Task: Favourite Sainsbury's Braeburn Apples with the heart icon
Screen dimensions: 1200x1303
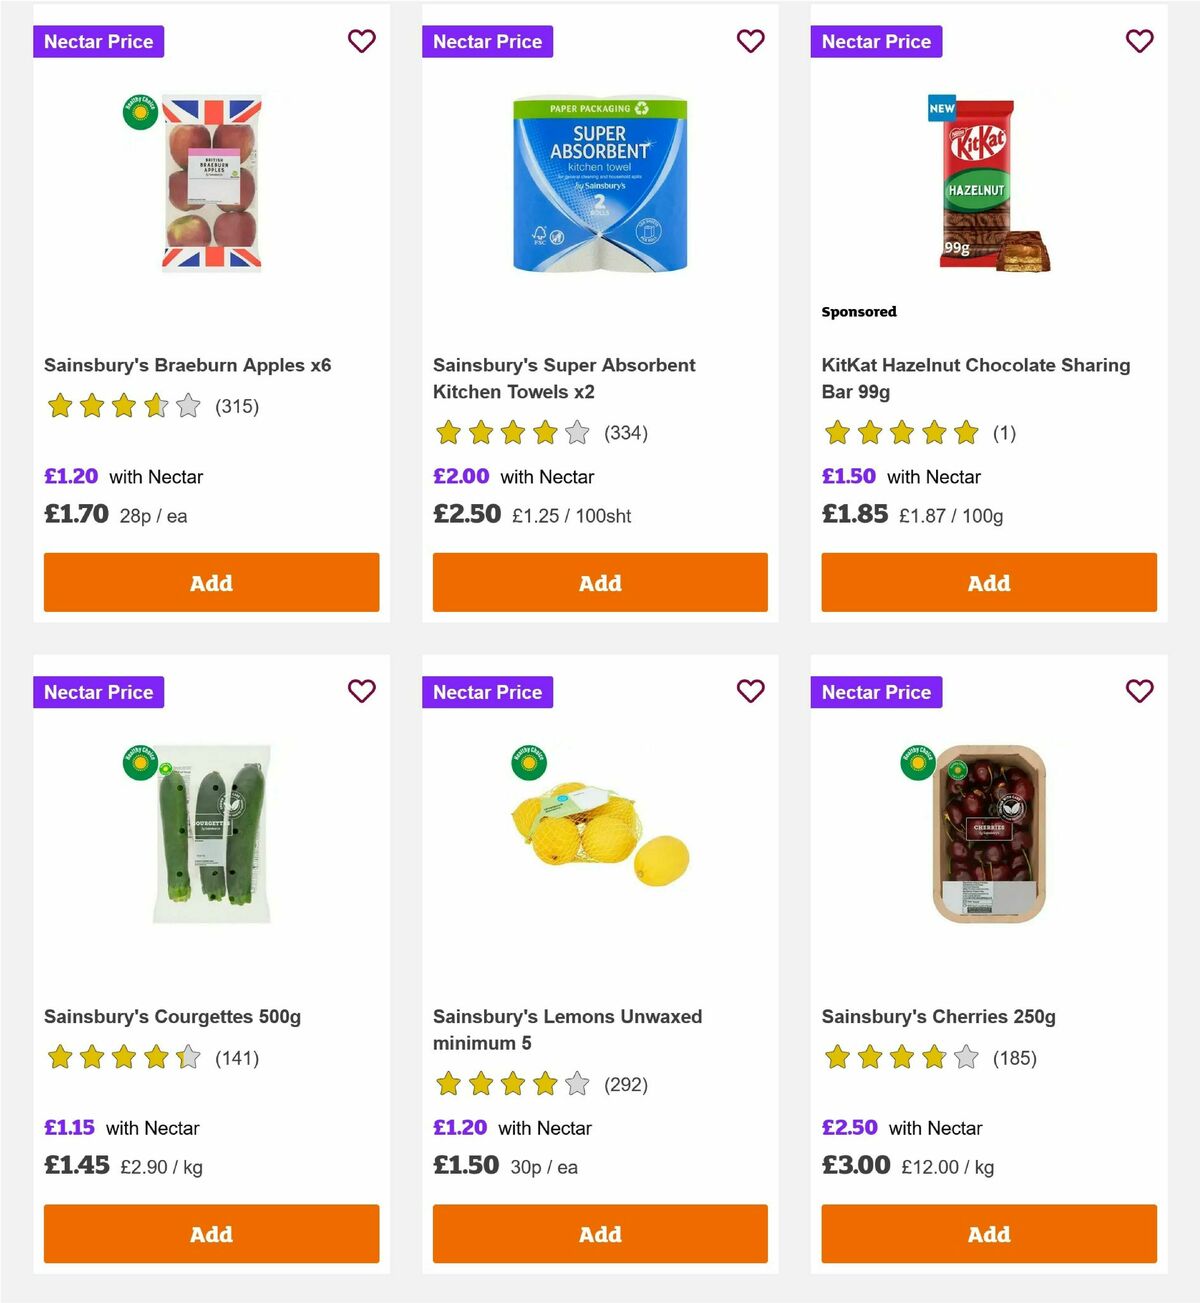Action: tap(361, 41)
